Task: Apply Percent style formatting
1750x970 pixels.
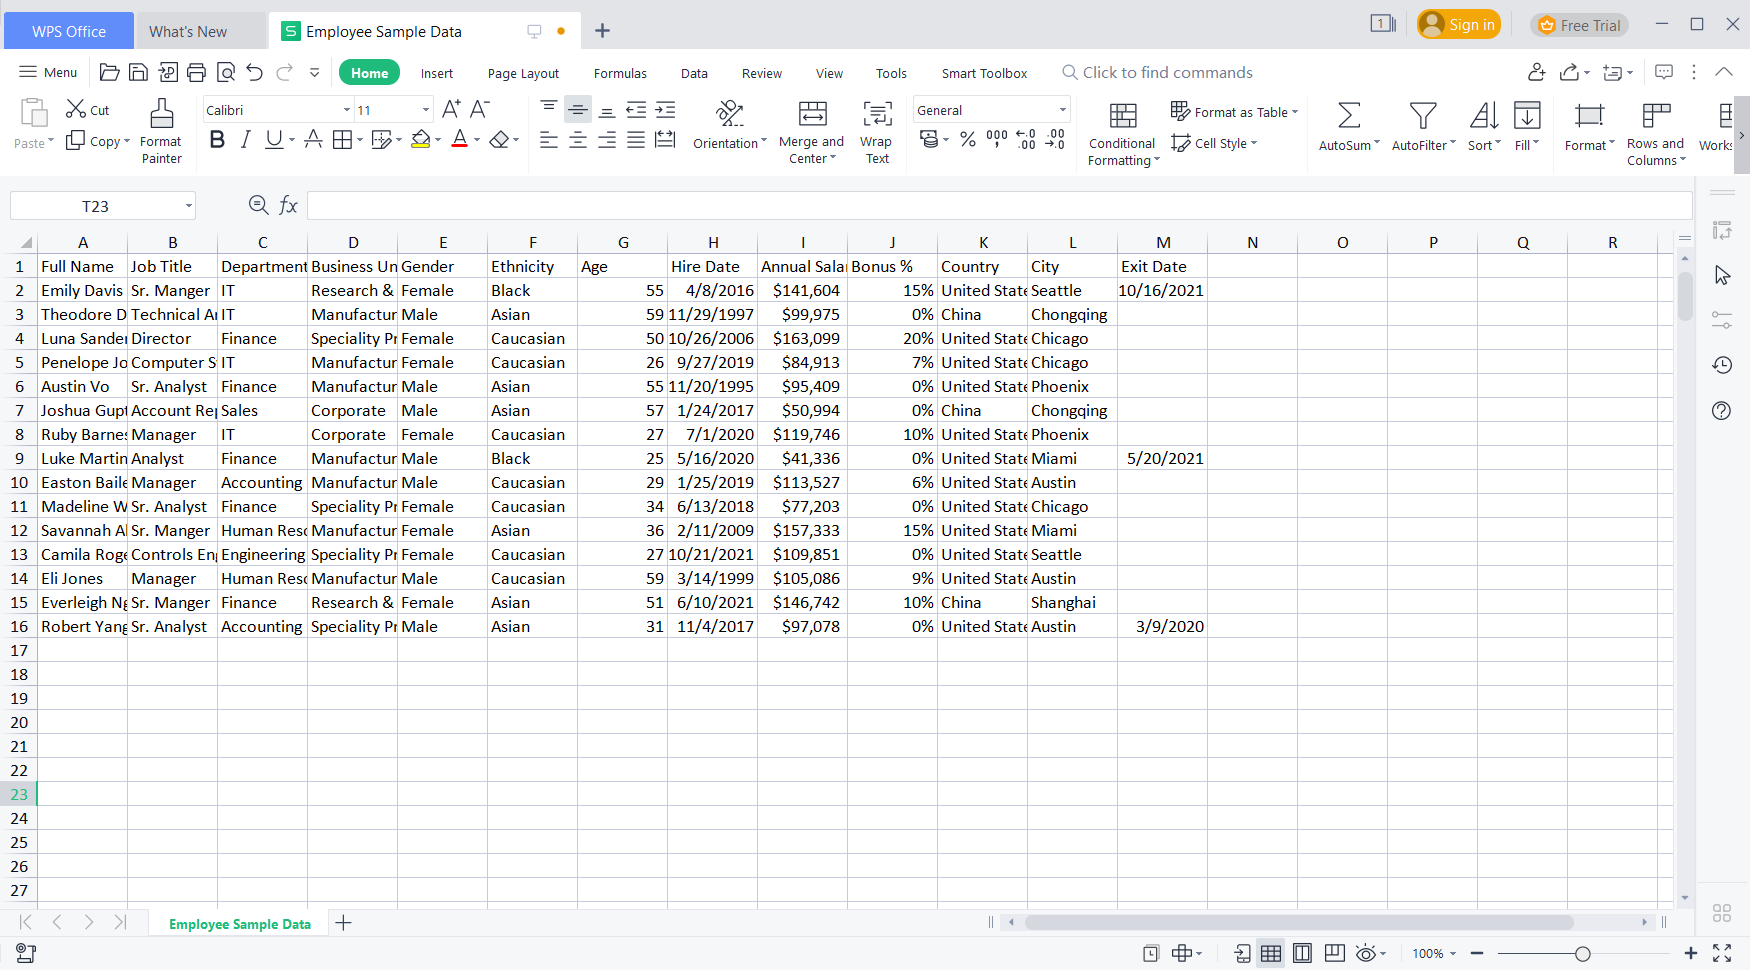Action: (967, 141)
